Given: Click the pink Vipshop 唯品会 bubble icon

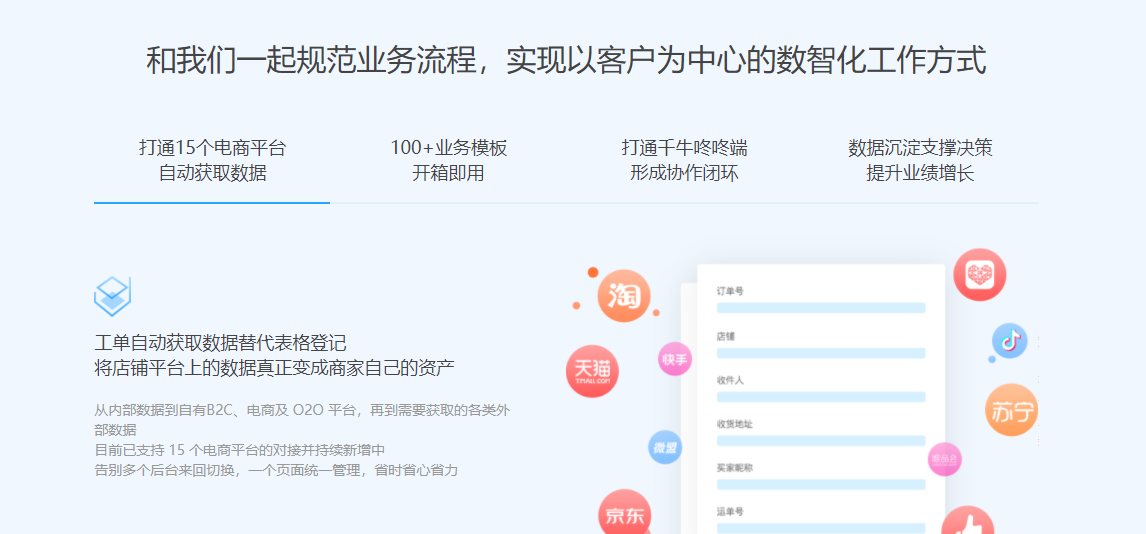Looking at the screenshot, I should (944, 459).
